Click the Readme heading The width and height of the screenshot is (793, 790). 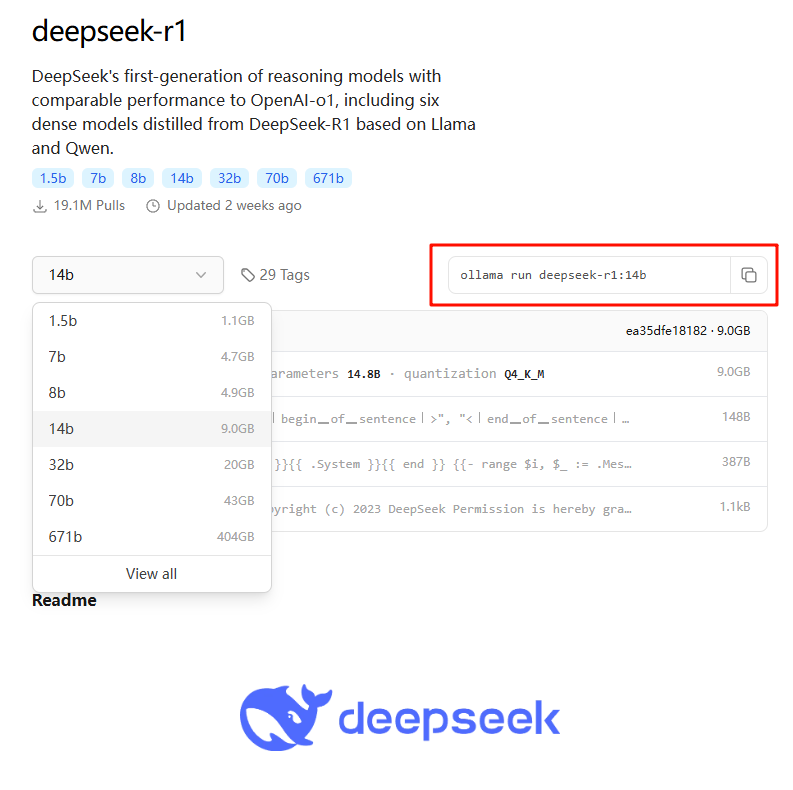coord(64,600)
